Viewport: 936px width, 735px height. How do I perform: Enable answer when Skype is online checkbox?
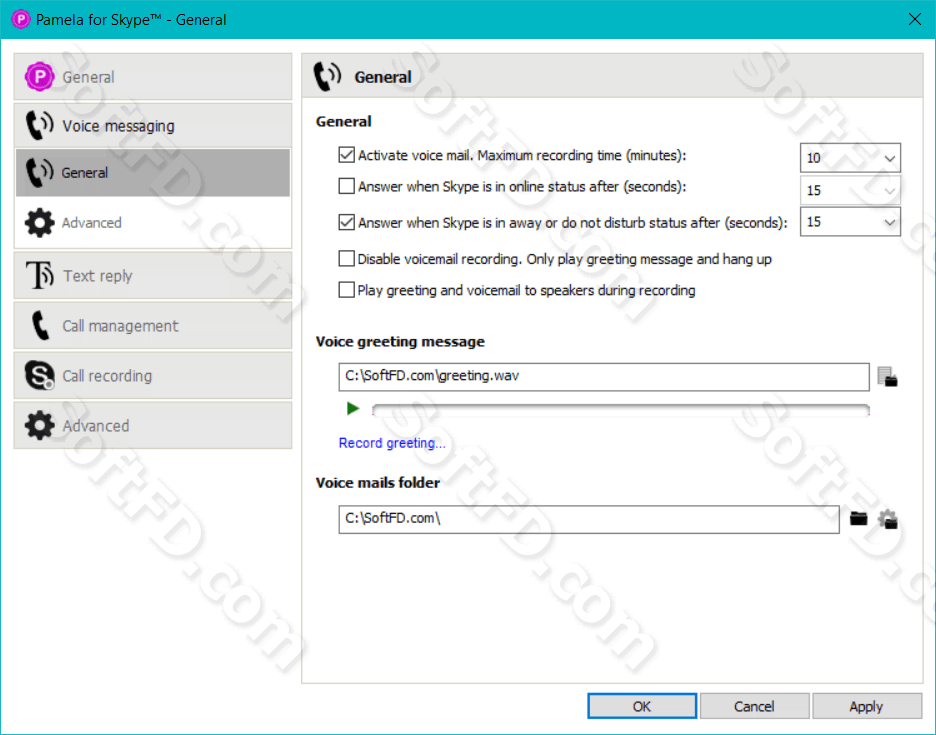tap(346, 186)
